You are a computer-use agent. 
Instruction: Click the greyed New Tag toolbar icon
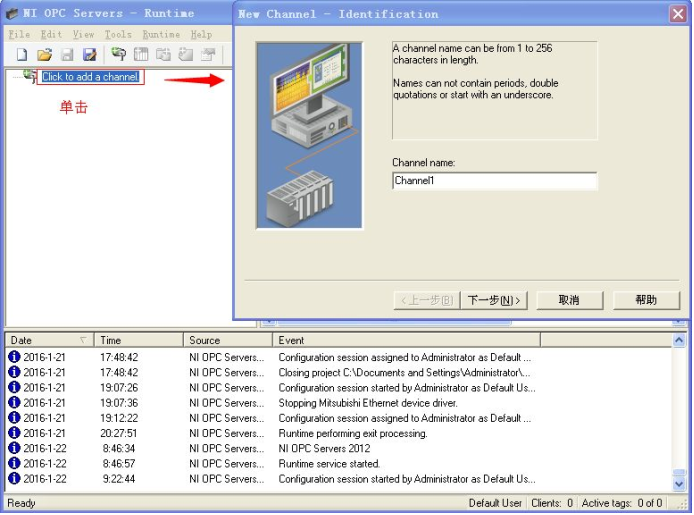[x=185, y=54]
